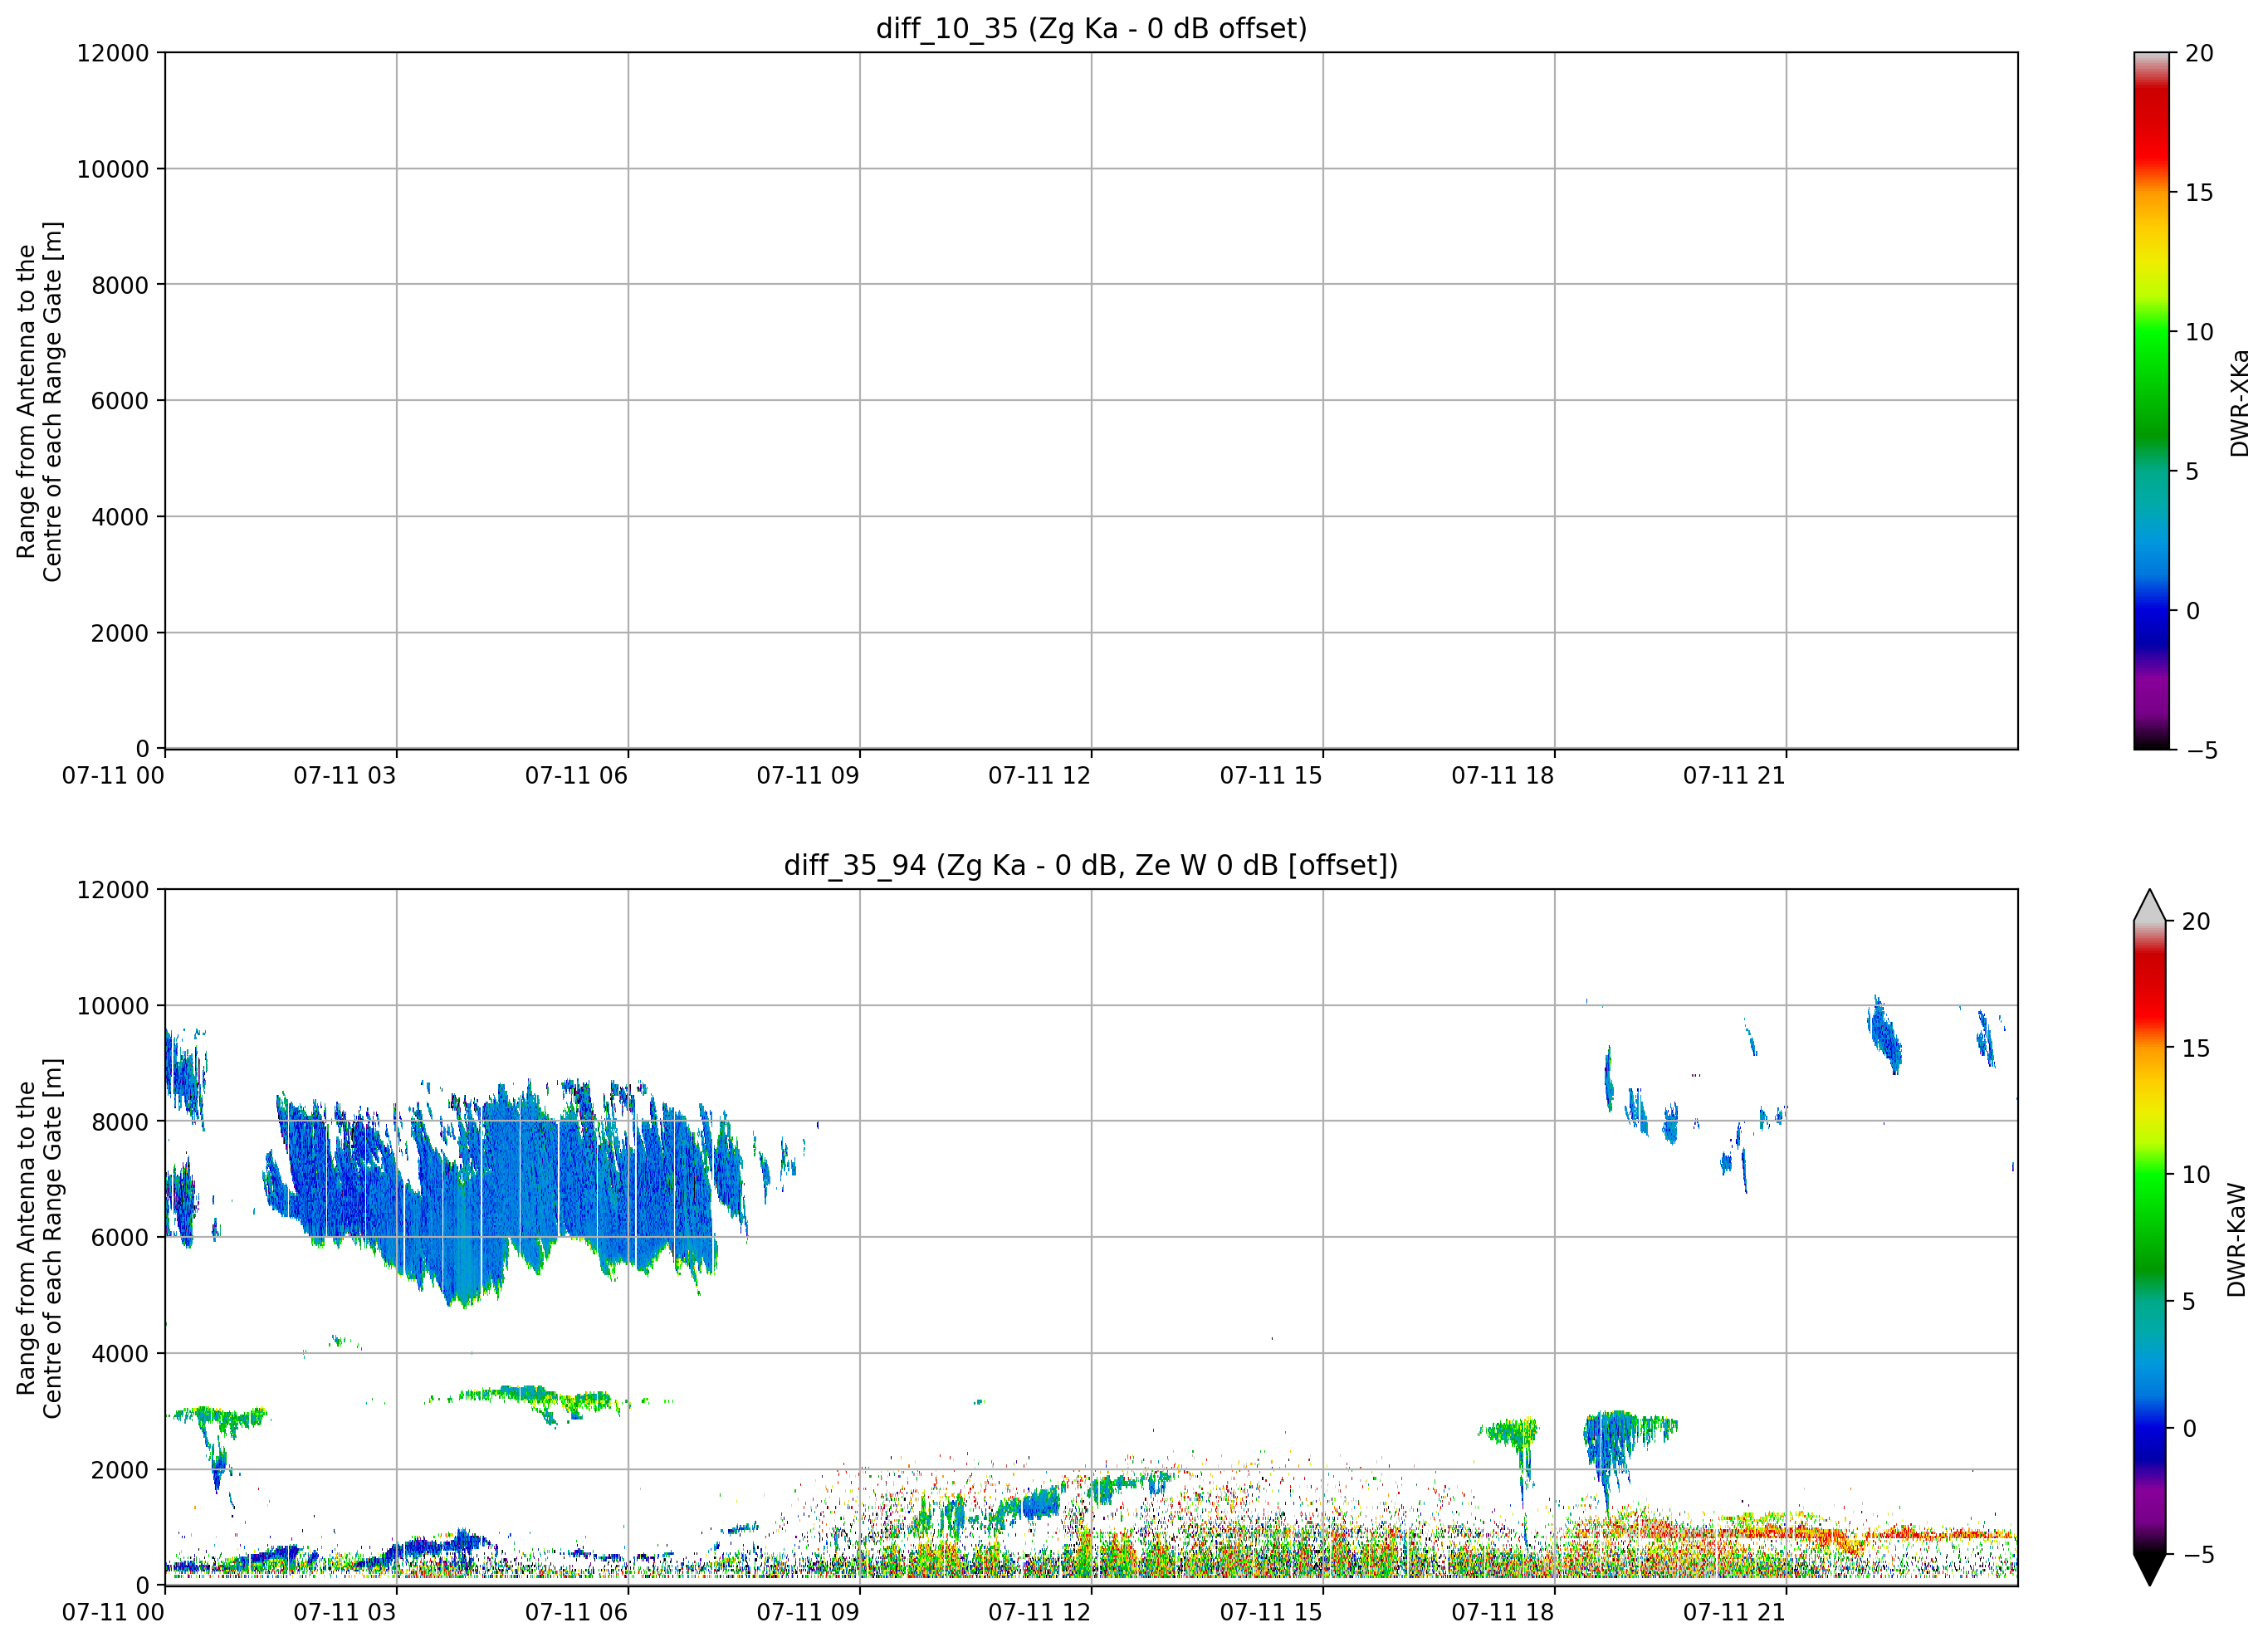Click the 07-11 21 x-tick of diff_35_94 plot
Image resolution: width=2268 pixels, height=1642 pixels.
[1735, 1613]
